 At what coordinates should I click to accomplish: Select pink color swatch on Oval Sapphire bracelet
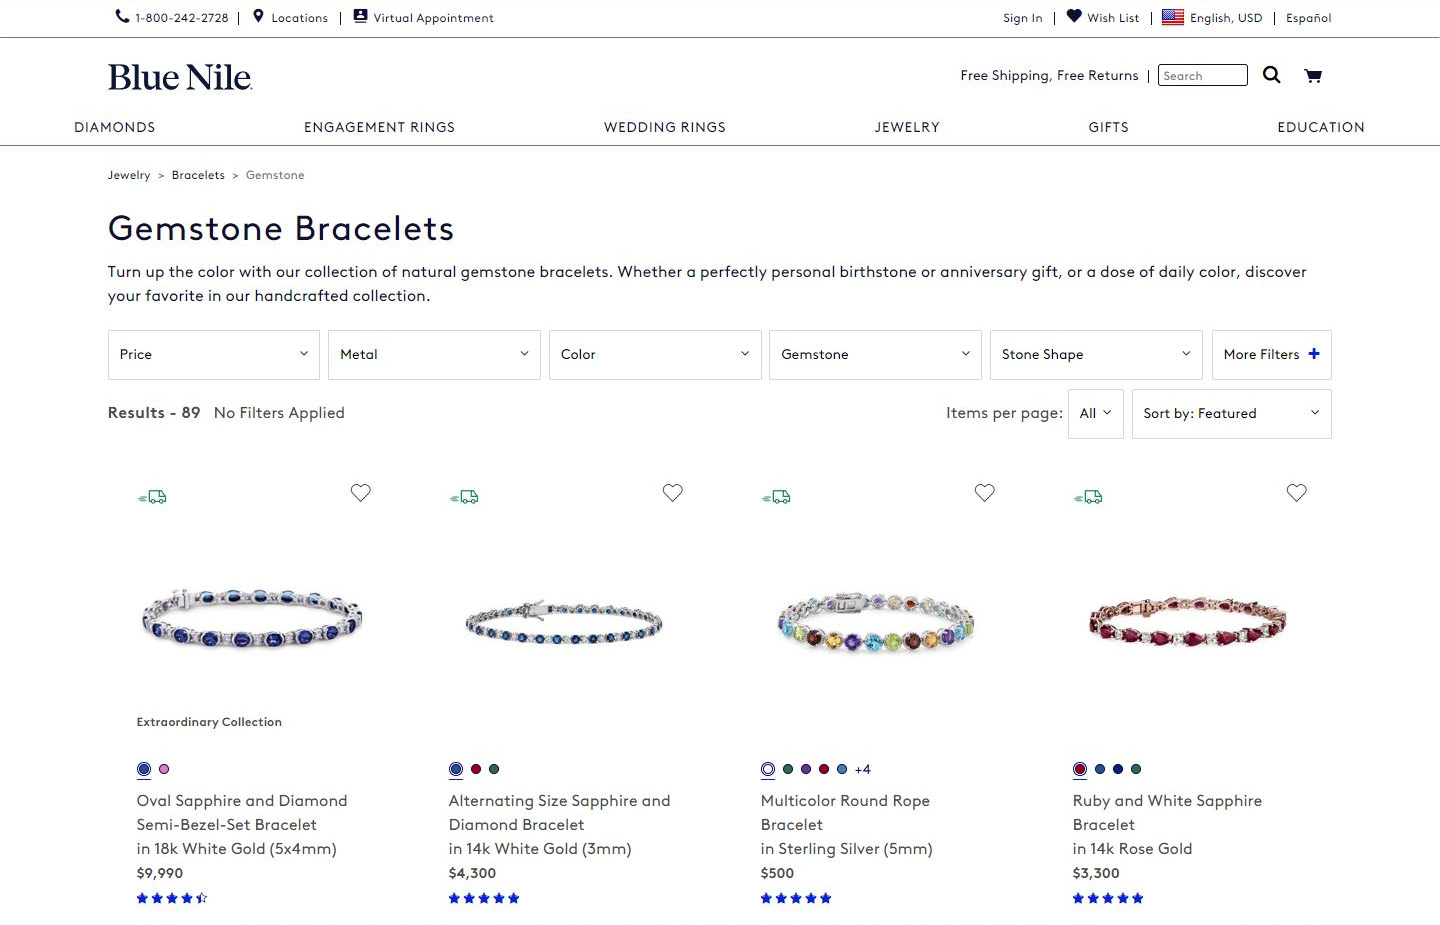164,769
